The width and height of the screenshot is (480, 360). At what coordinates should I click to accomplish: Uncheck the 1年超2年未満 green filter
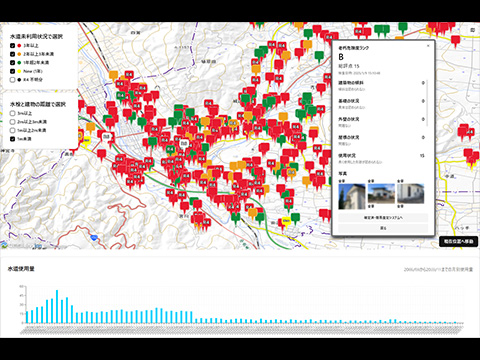[12, 63]
